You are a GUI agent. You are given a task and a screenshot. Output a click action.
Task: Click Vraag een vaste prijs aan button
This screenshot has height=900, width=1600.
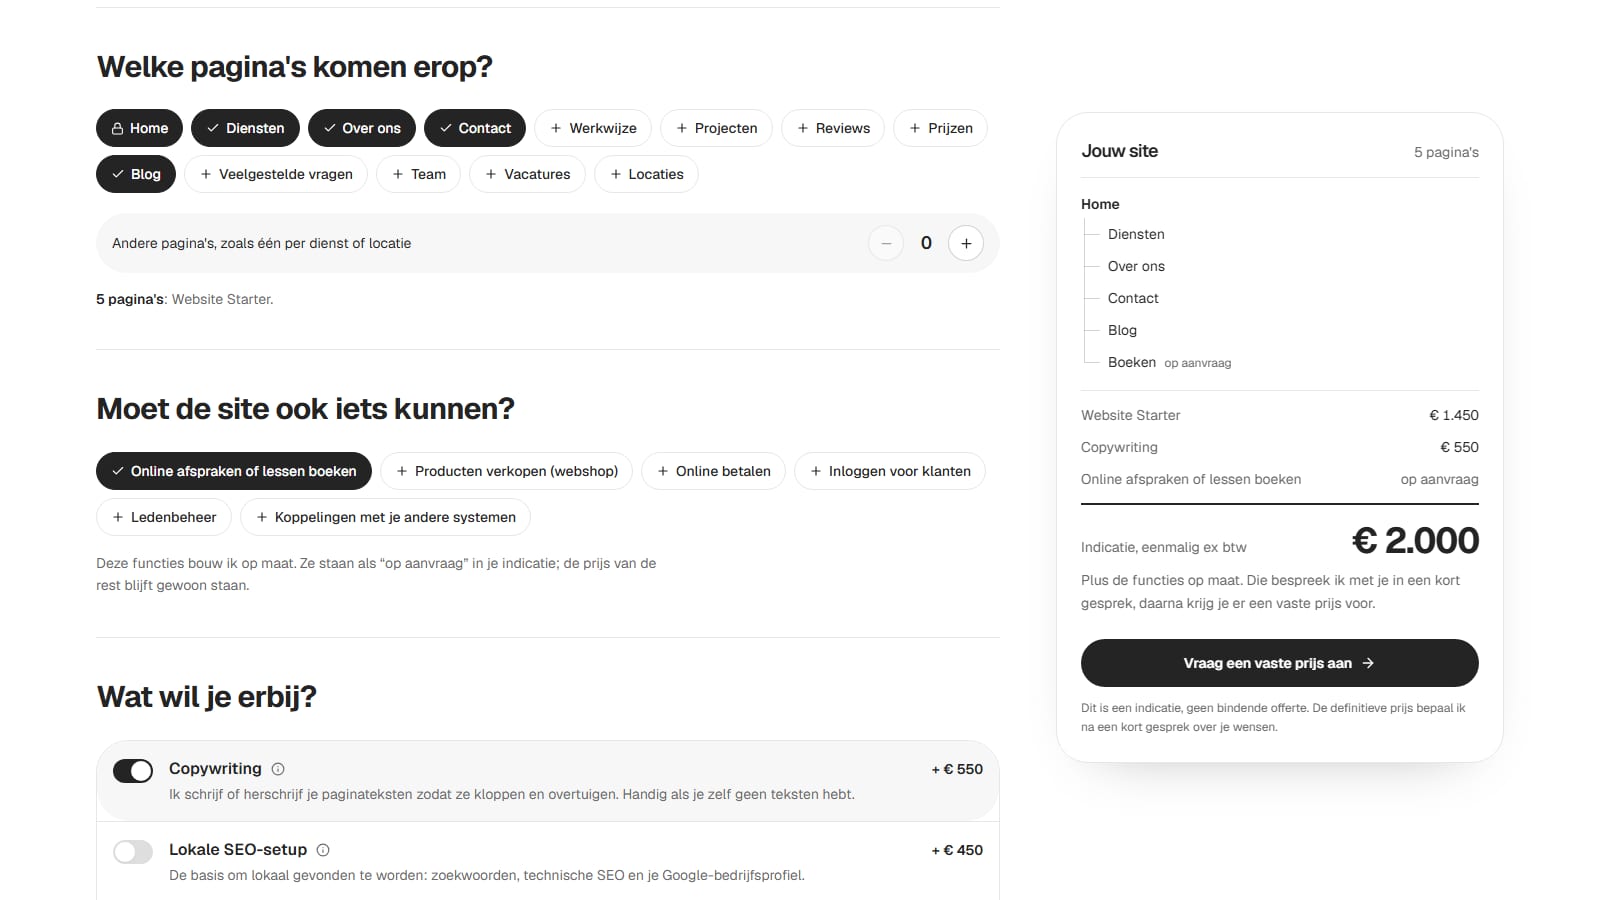(1280, 663)
